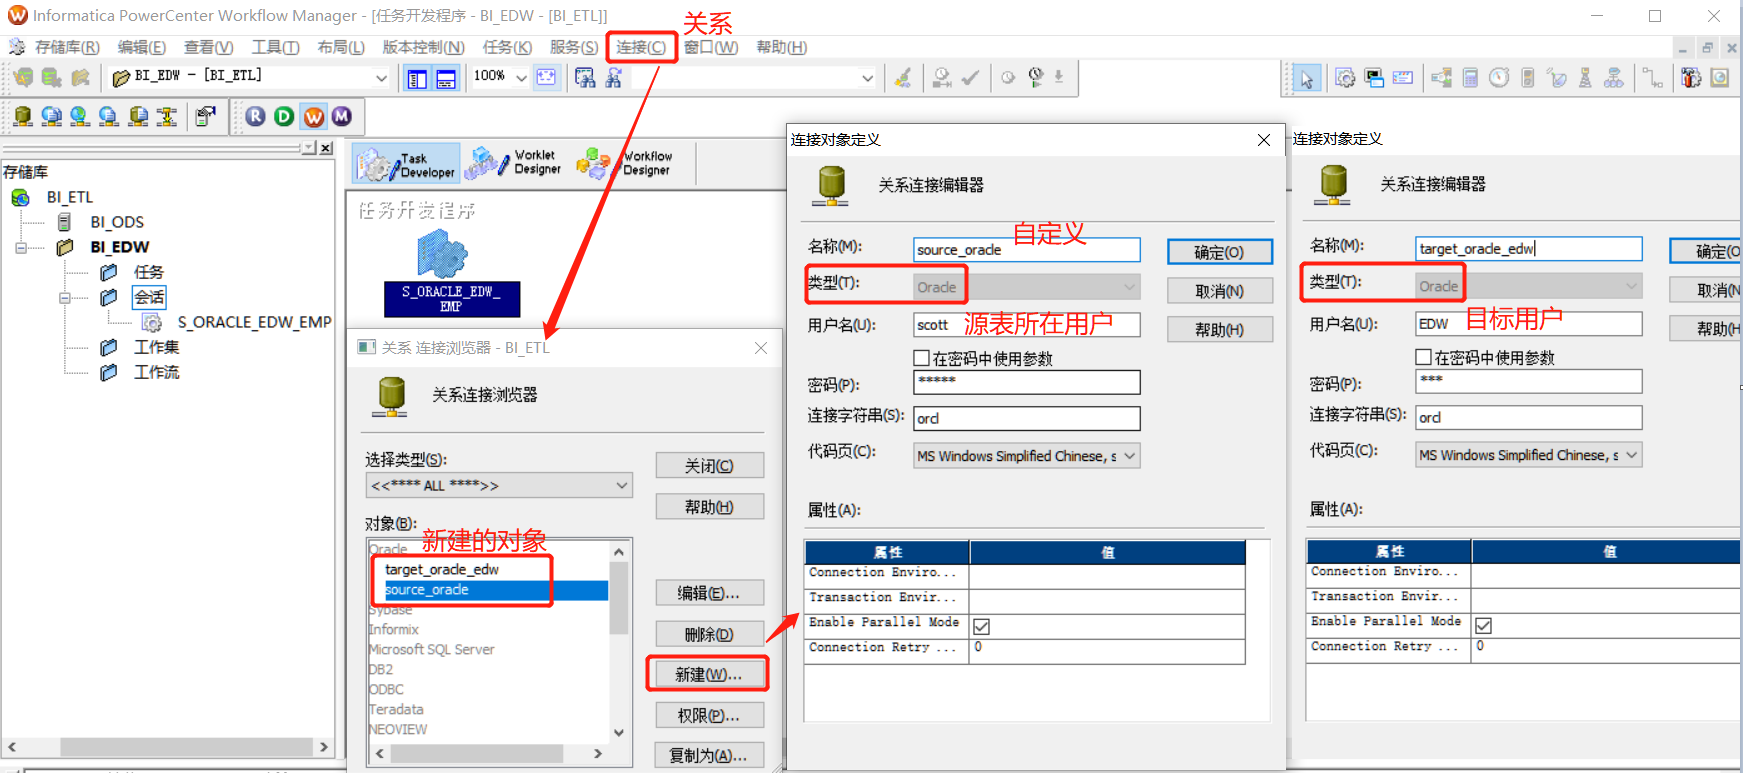Click the relational connection database toolbar icon

click(22, 116)
